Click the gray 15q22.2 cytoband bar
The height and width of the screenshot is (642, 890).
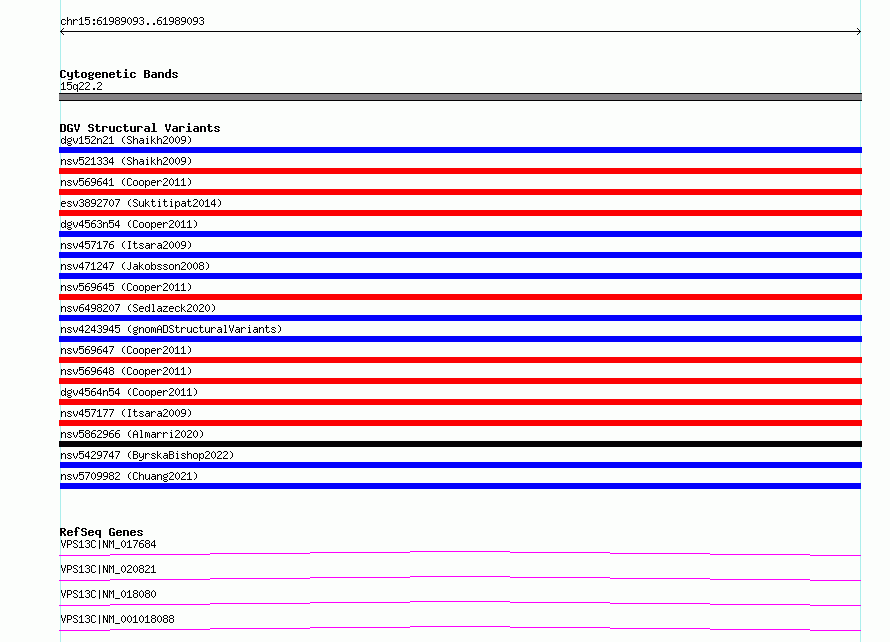(x=460, y=97)
